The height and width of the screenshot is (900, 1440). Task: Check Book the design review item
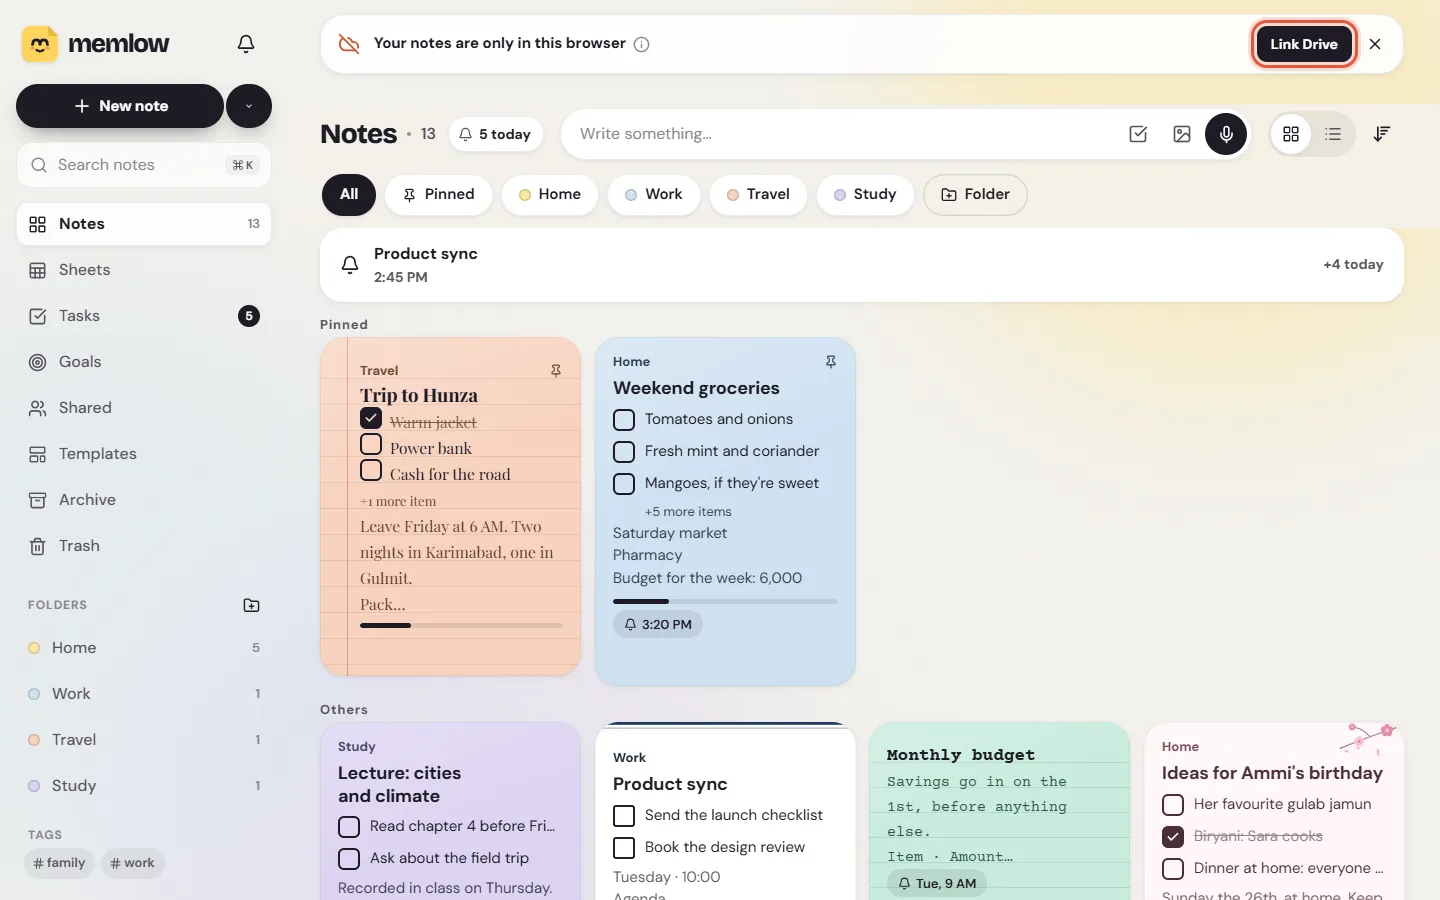[x=624, y=848]
